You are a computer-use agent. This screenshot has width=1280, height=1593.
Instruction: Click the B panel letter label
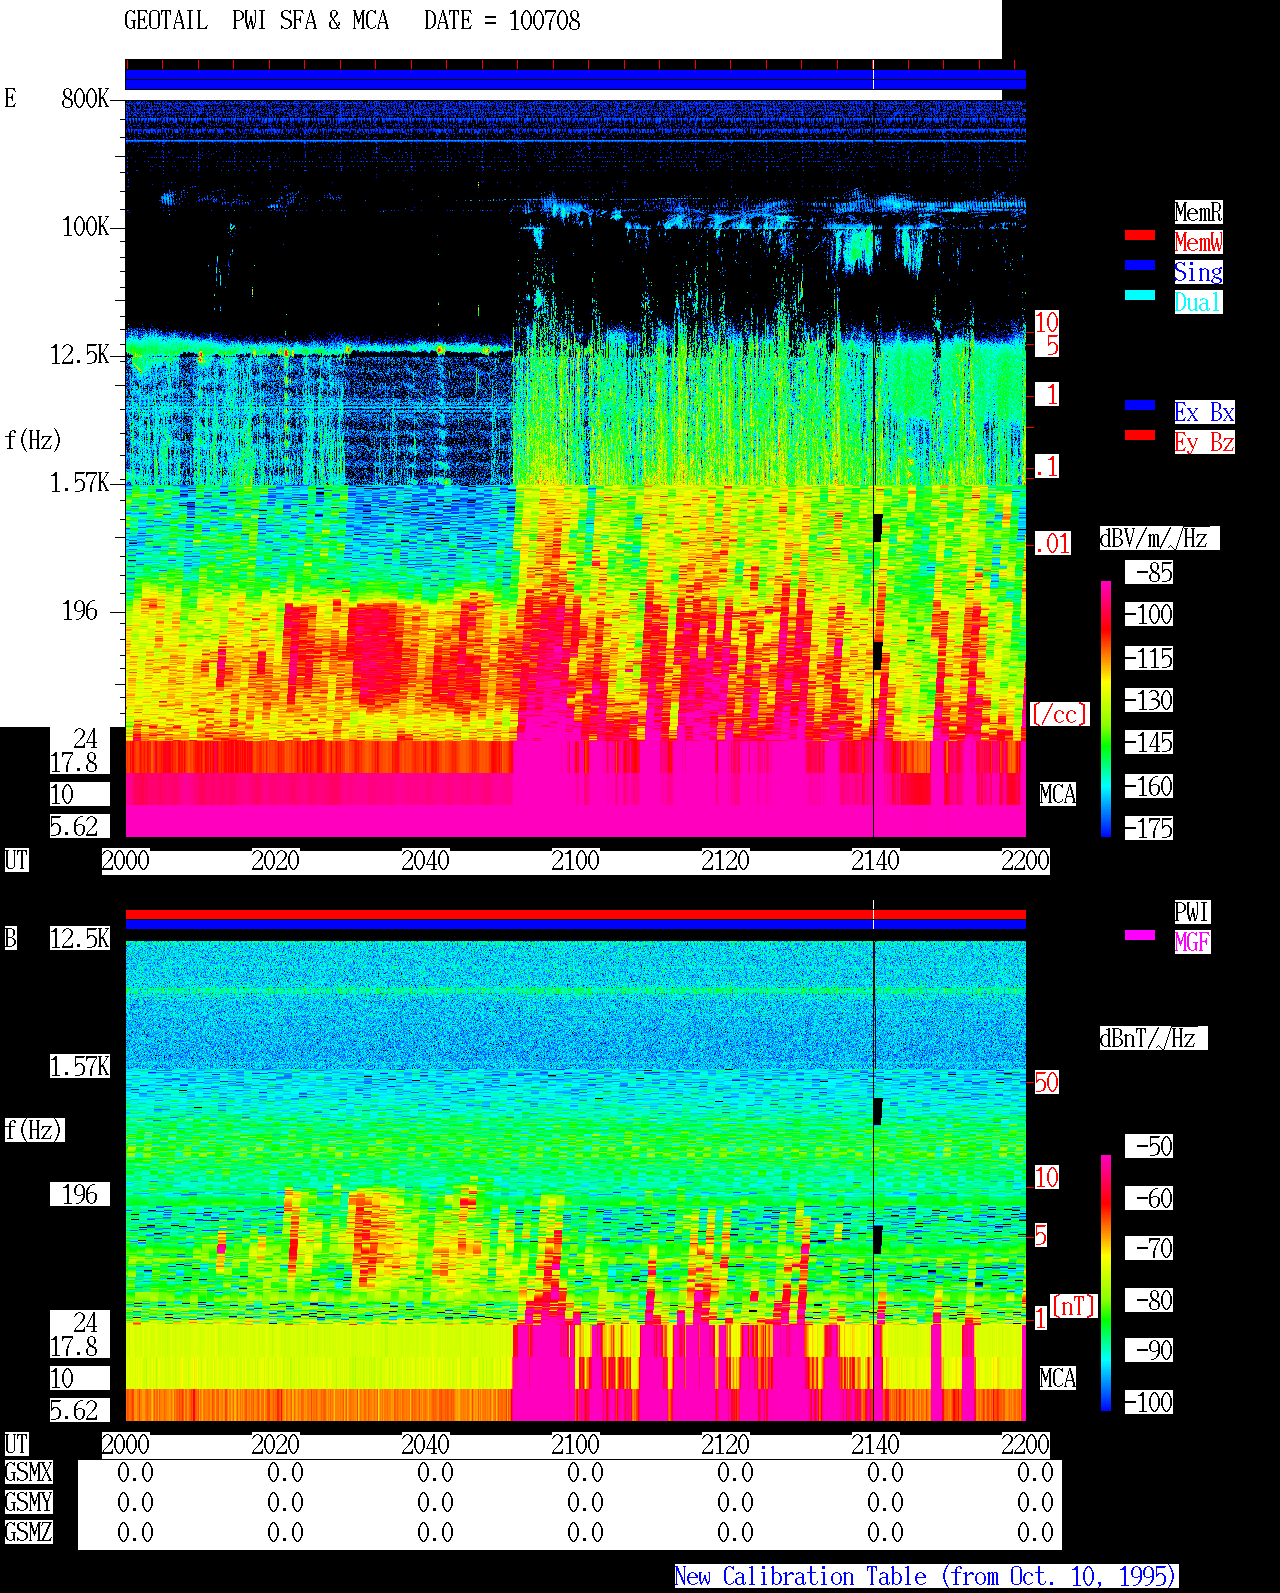click(10, 939)
